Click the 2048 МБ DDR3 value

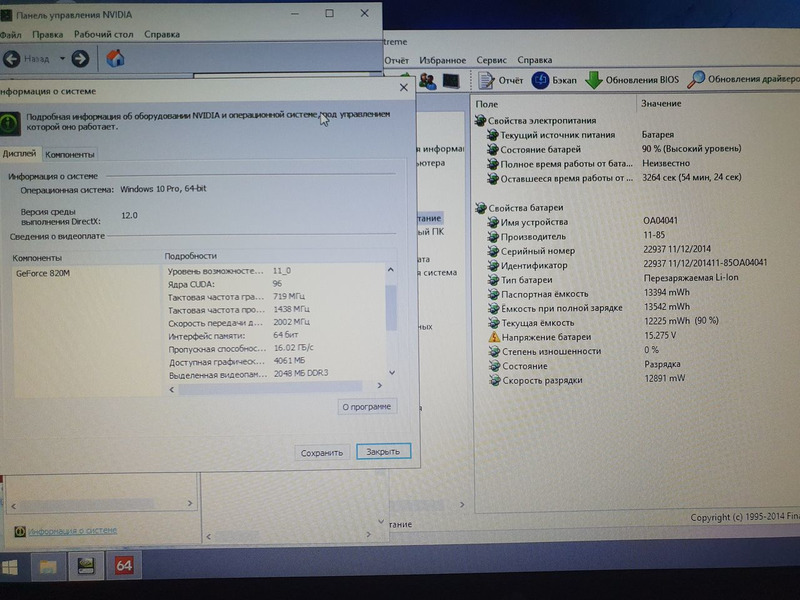click(301, 373)
